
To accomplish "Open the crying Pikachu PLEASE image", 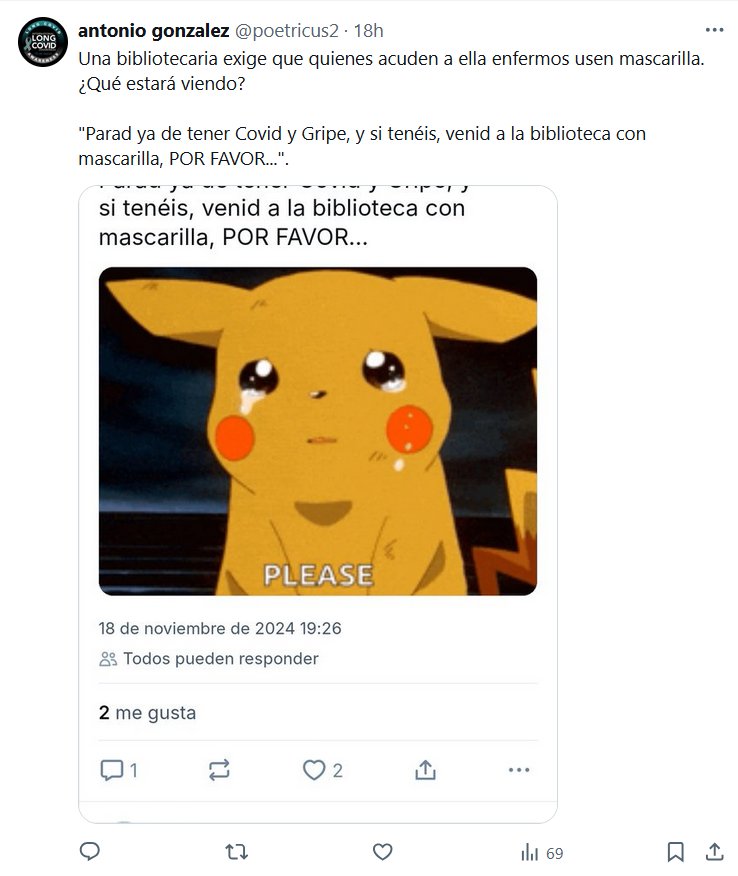I will 318,431.
